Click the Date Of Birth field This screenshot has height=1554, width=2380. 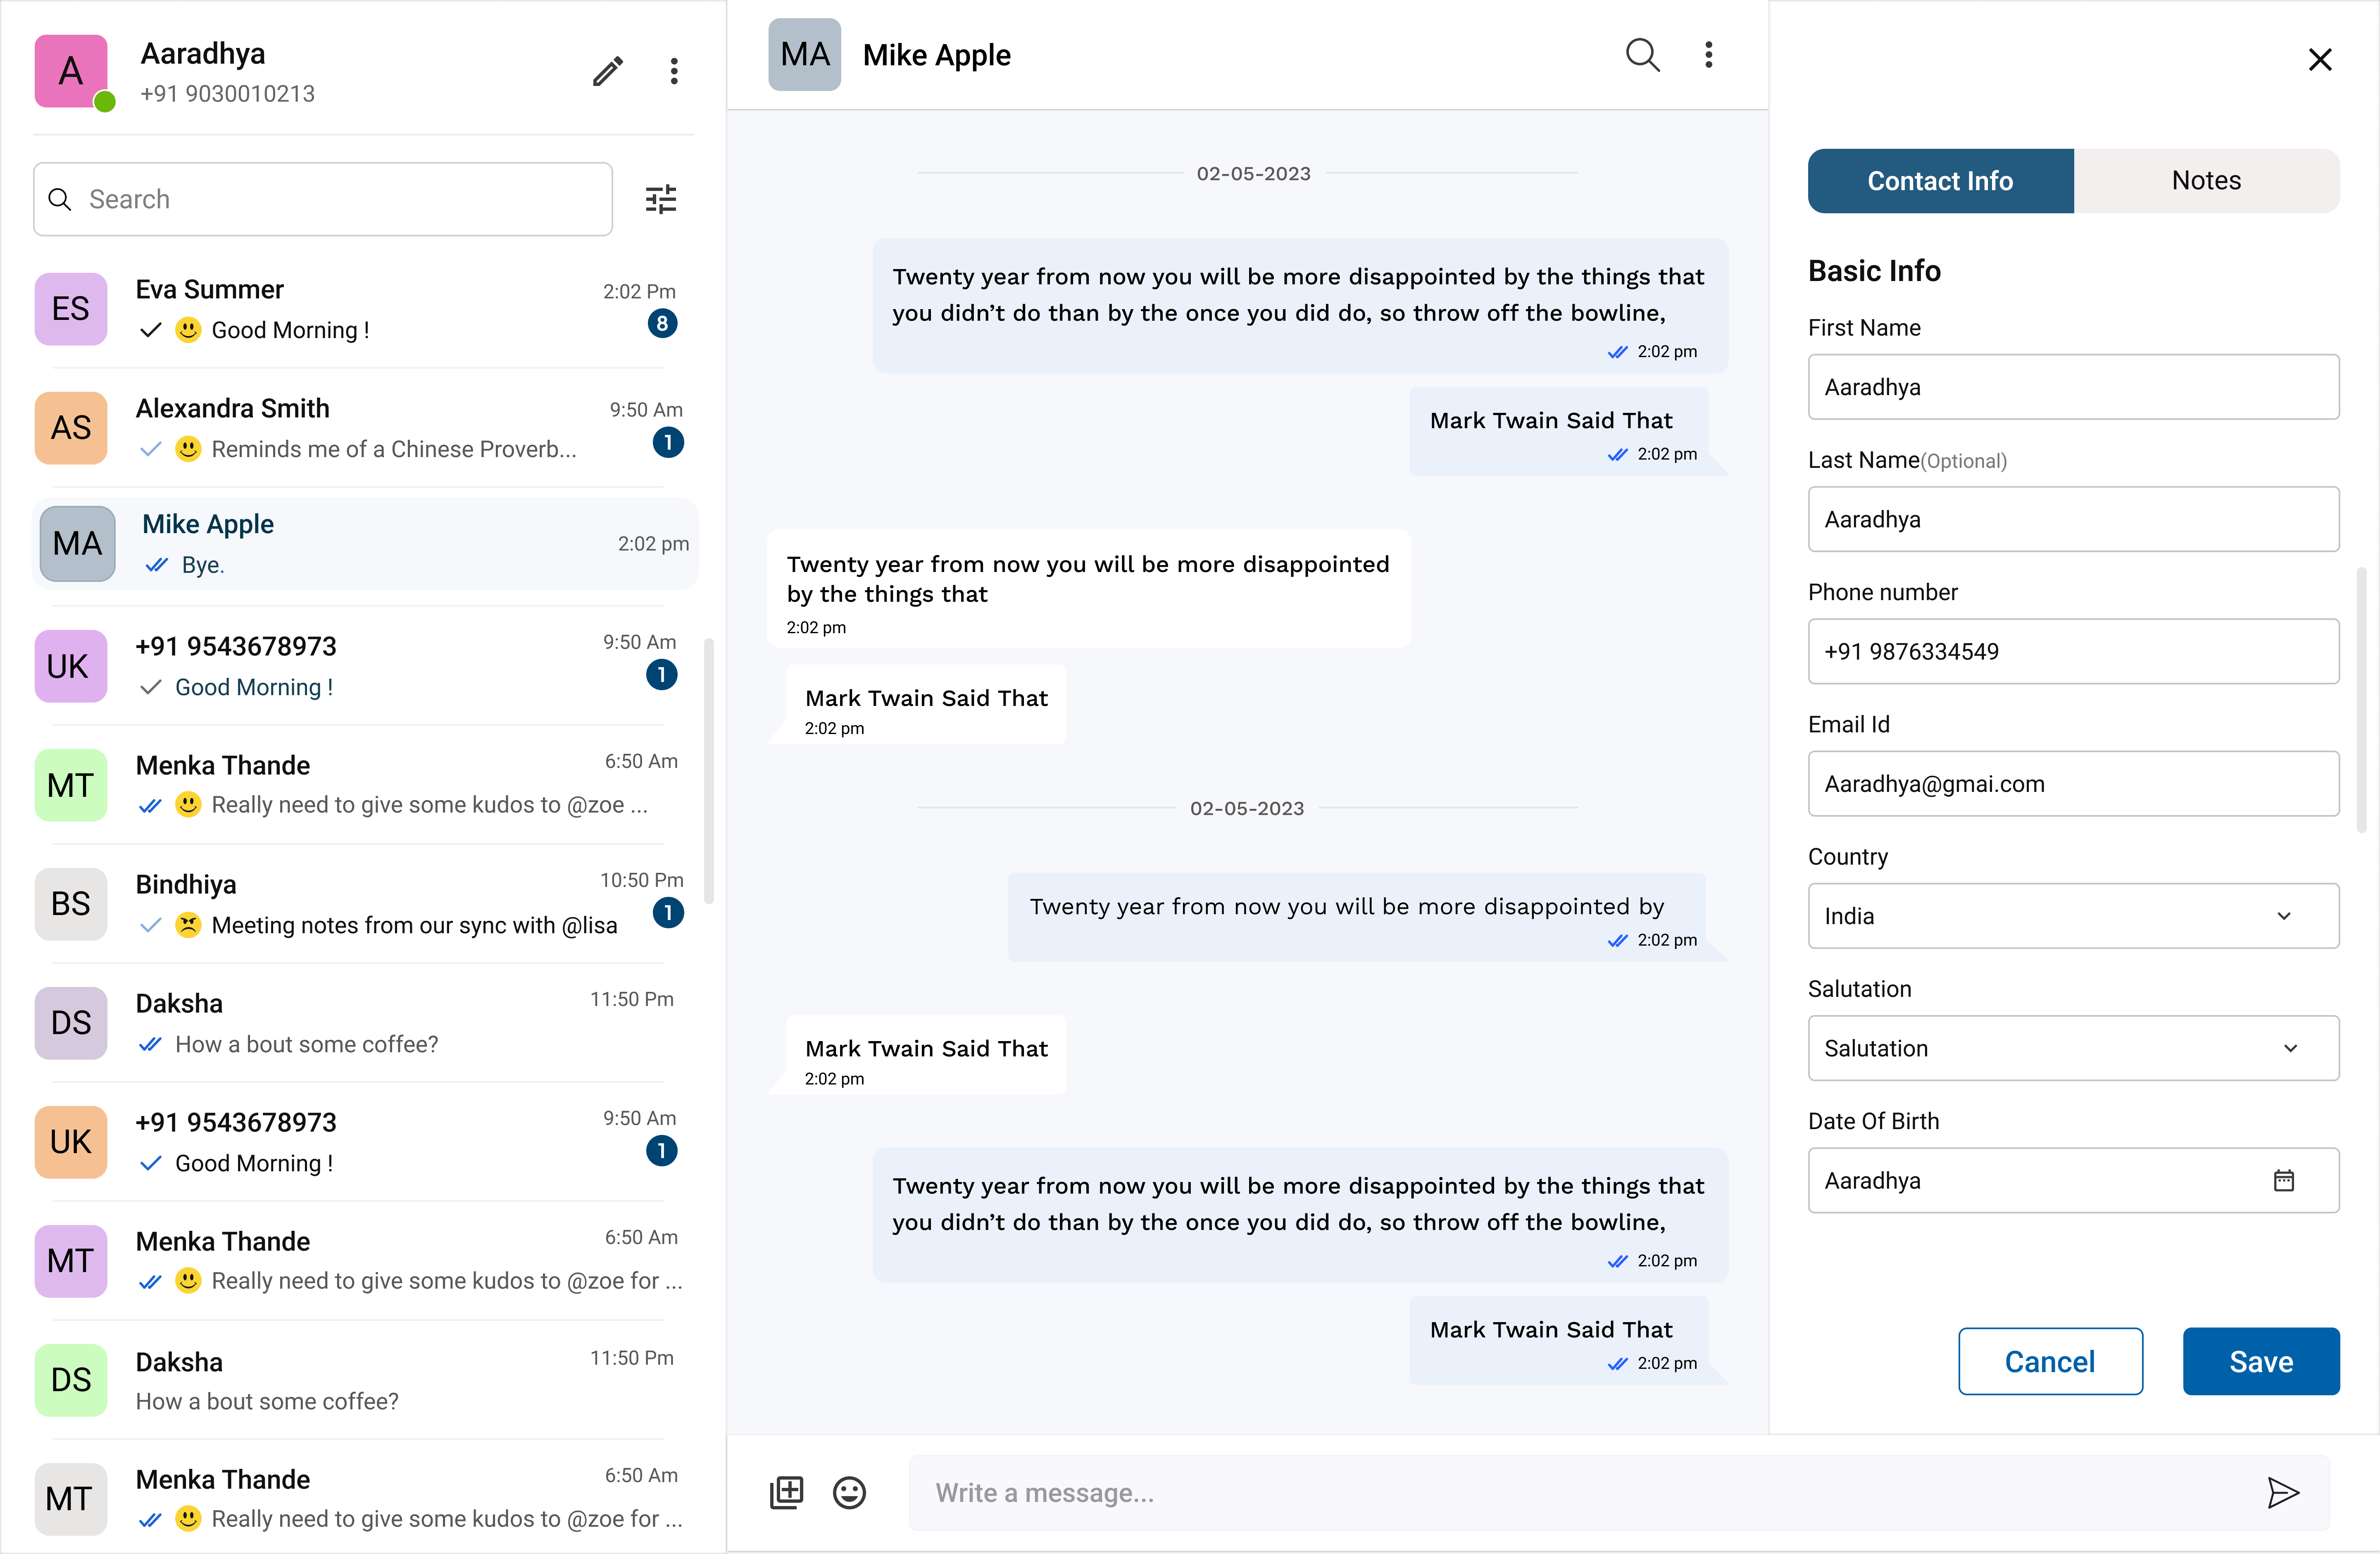pyautogui.click(x=2073, y=1180)
